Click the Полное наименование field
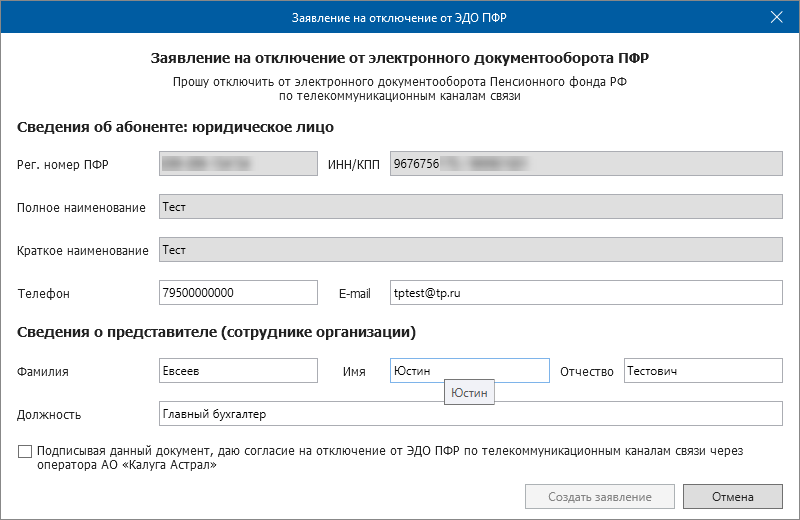Screen dimensions: 800x520 click(470, 207)
